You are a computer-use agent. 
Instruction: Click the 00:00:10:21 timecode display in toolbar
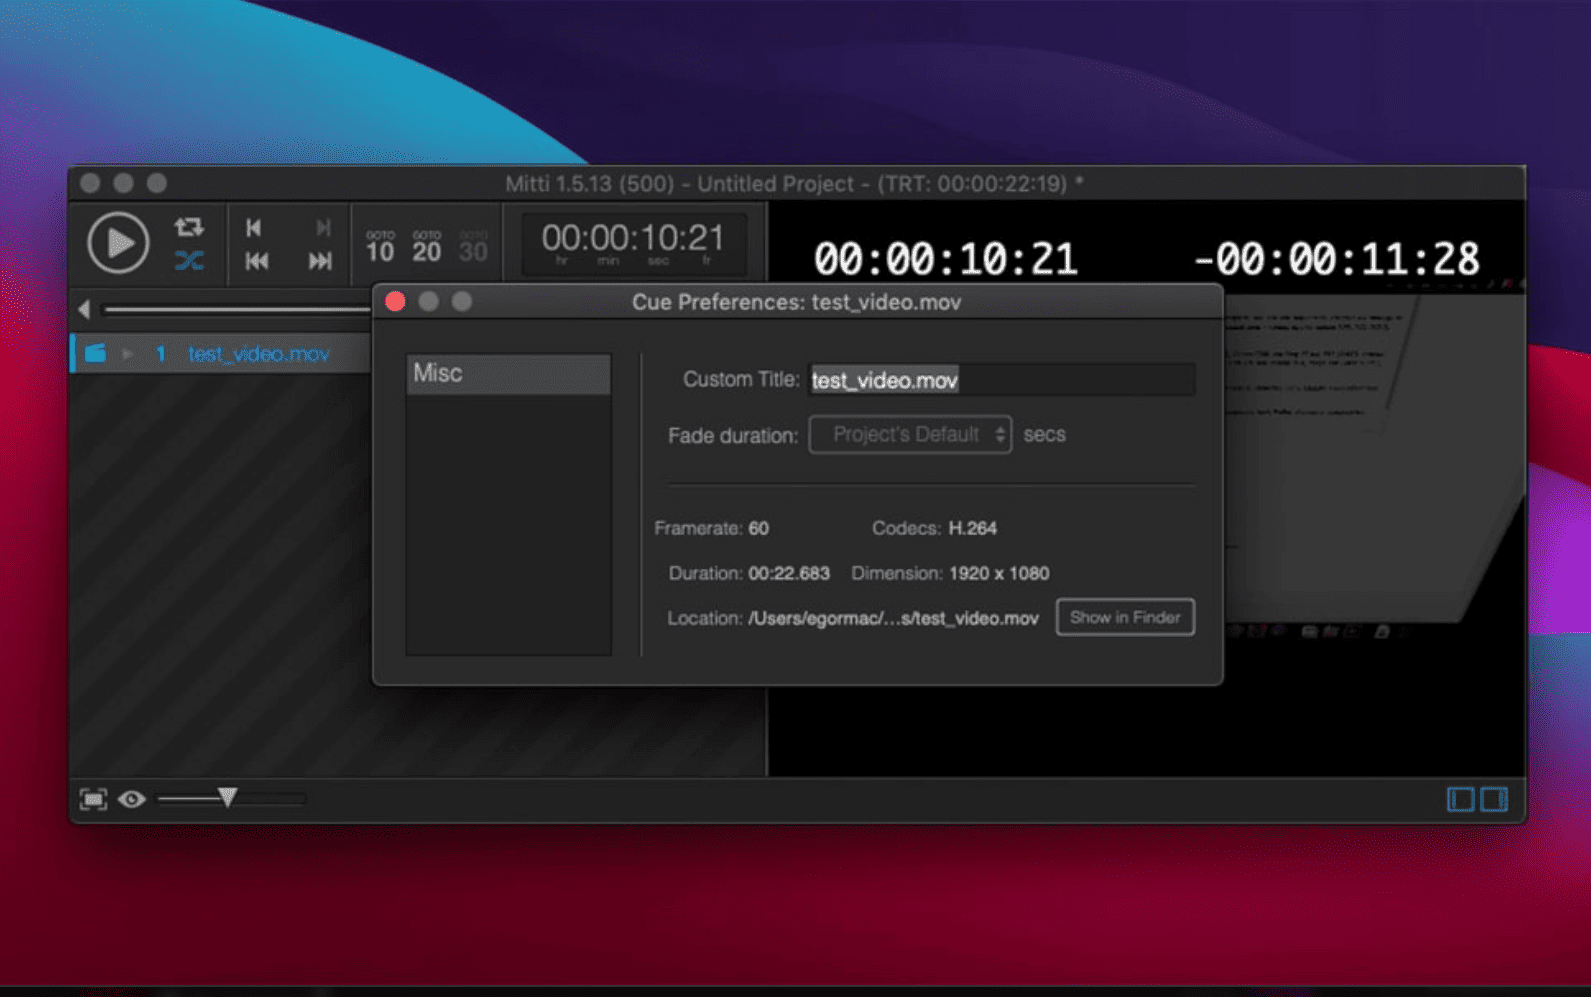pos(633,243)
